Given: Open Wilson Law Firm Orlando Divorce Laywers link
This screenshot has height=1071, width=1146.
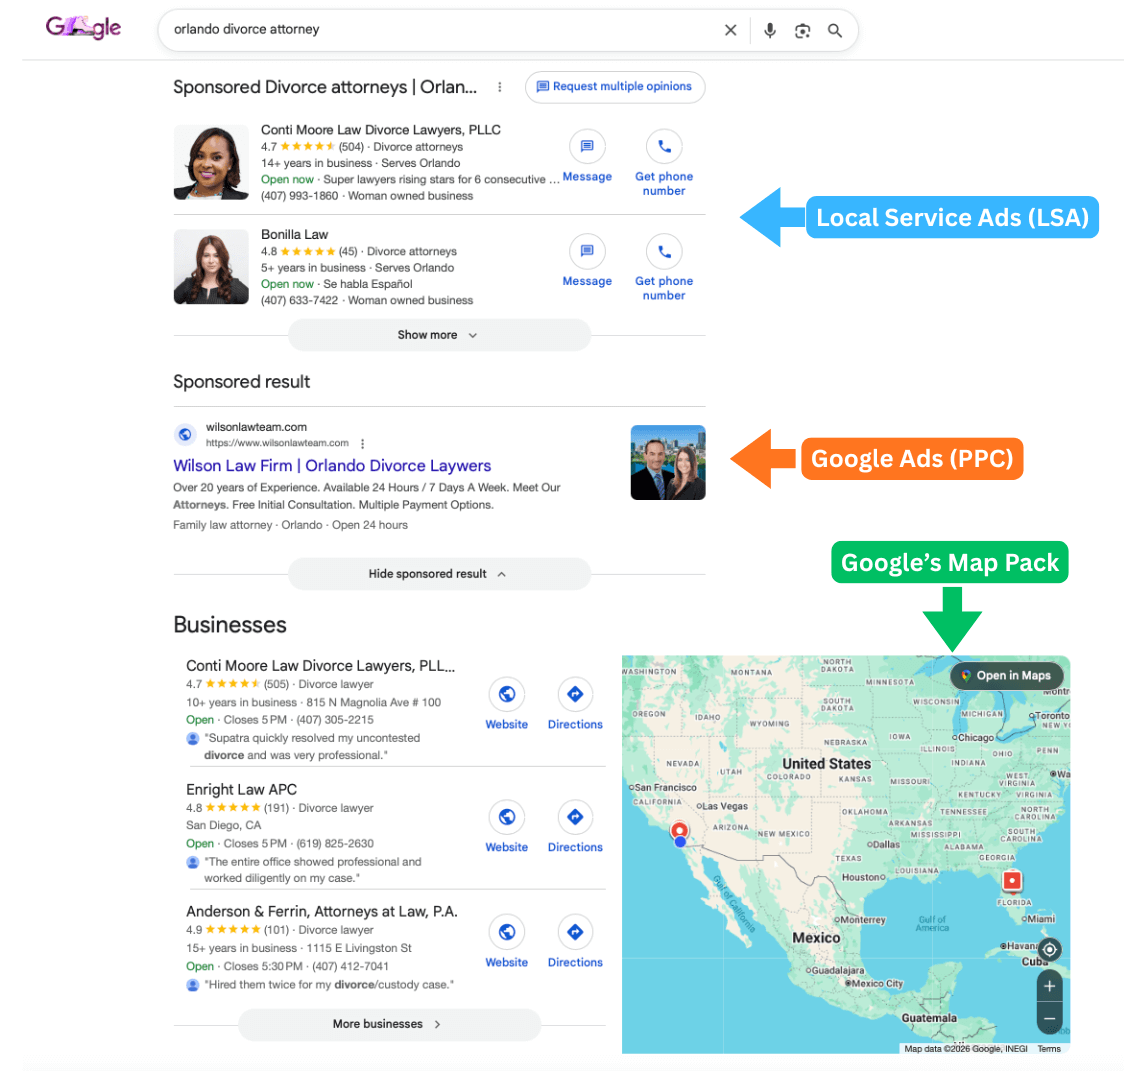Looking at the screenshot, I should (332, 466).
